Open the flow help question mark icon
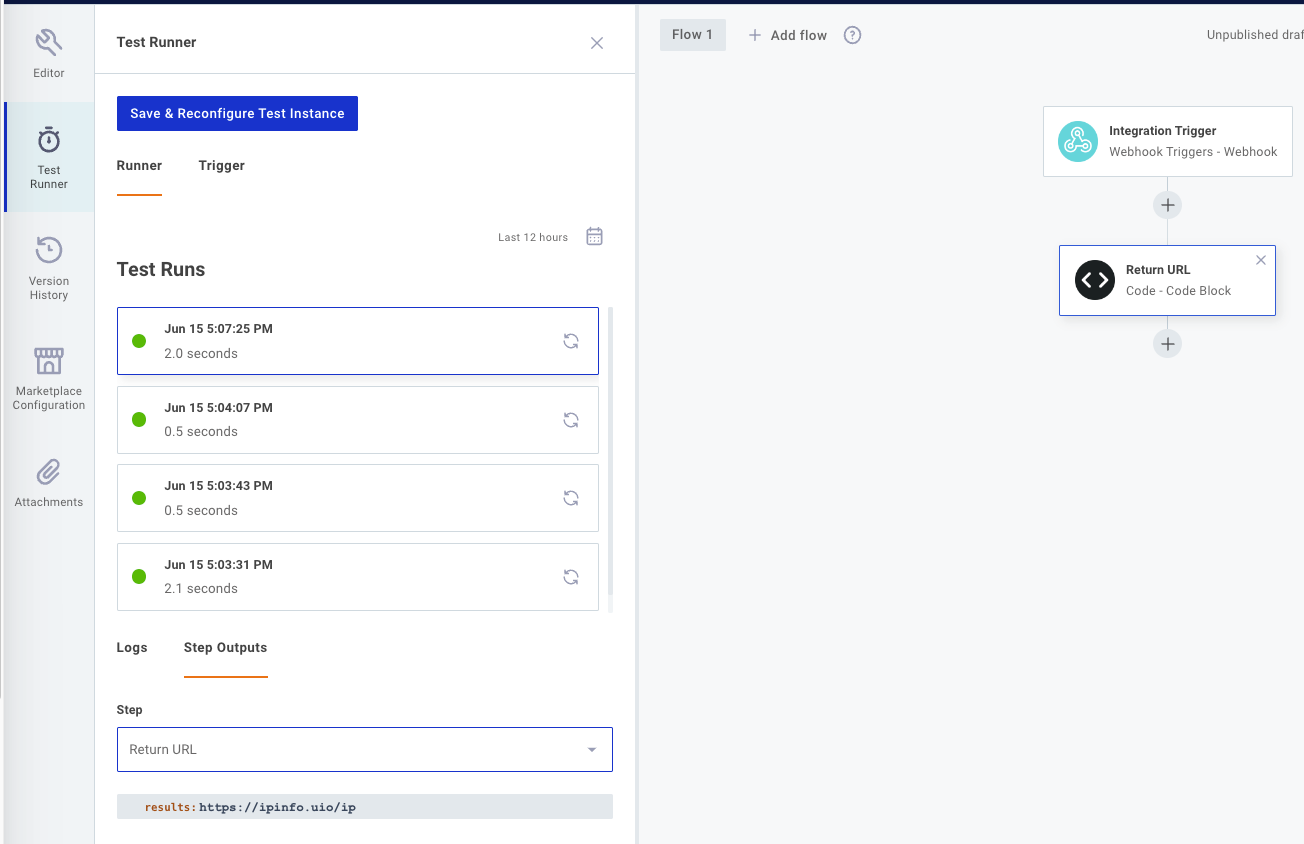This screenshot has width=1304, height=844. tap(852, 35)
